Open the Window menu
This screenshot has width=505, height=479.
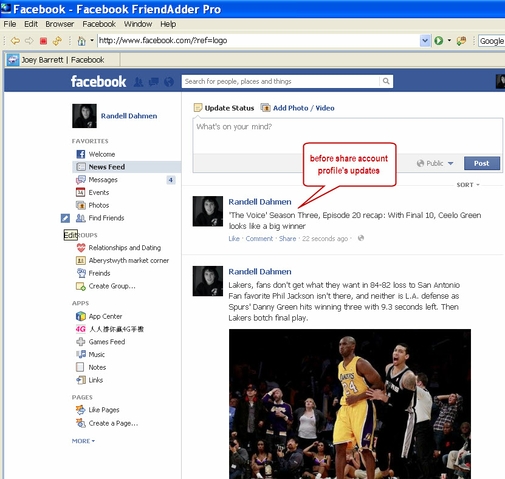click(x=138, y=24)
